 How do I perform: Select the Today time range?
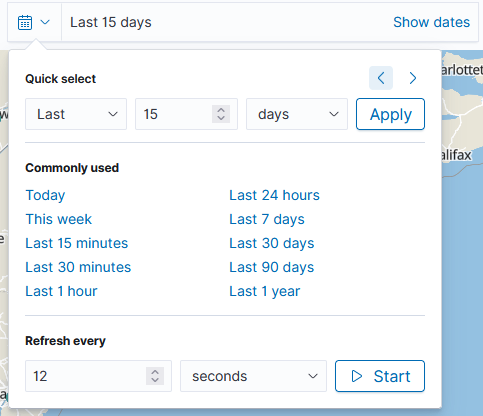45,195
